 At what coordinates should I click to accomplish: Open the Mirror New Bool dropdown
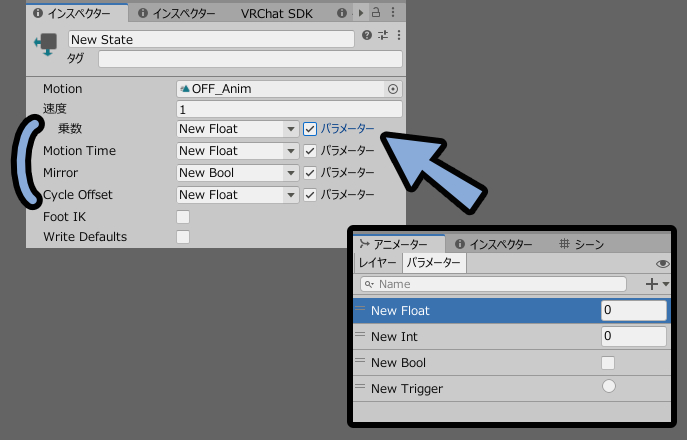pyautogui.click(x=237, y=173)
